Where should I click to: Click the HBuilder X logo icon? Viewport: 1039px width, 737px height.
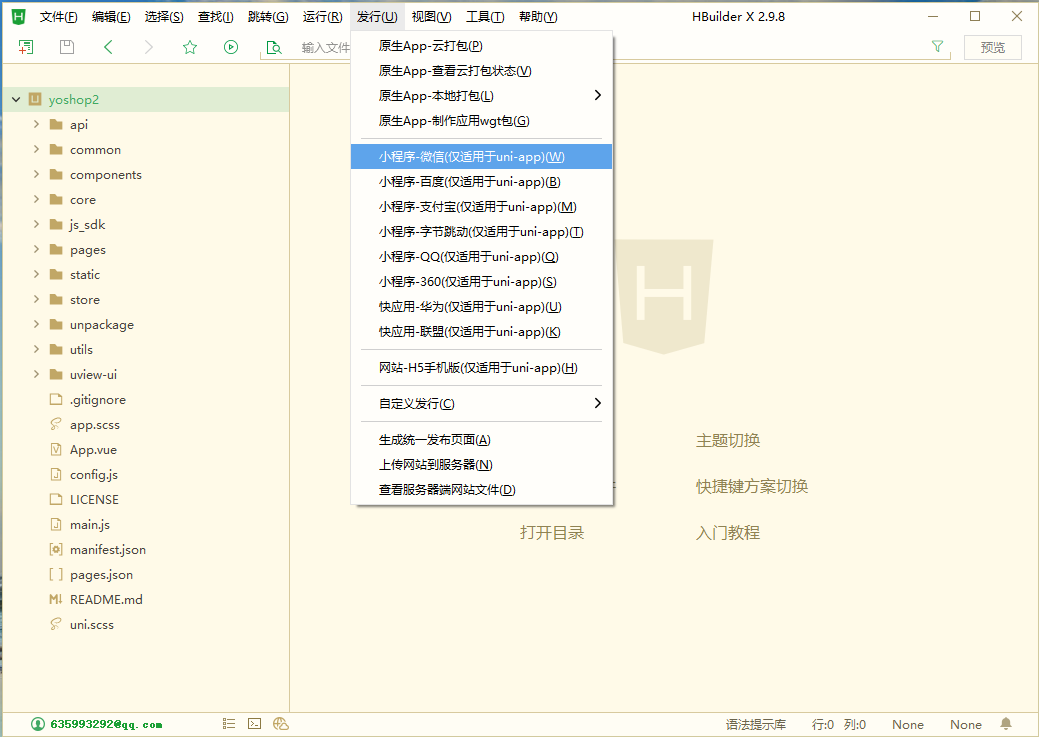pyautogui.click(x=18, y=17)
